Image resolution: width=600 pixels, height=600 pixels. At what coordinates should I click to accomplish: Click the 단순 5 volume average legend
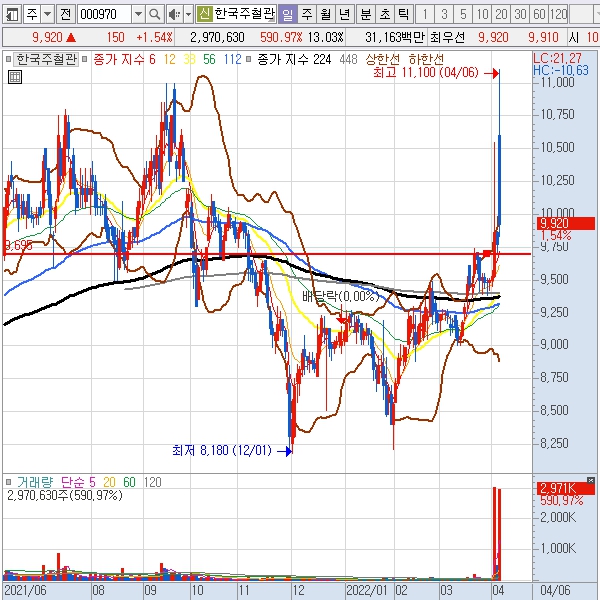pyautogui.click(x=78, y=482)
